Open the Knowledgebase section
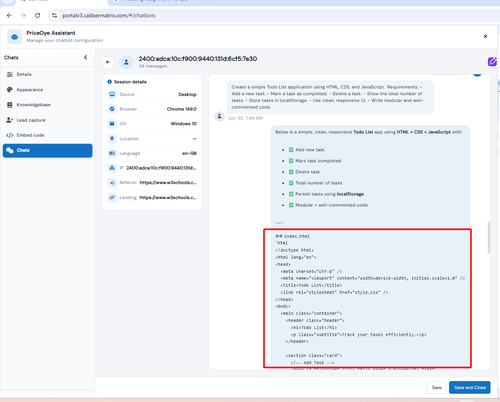 (47, 105)
